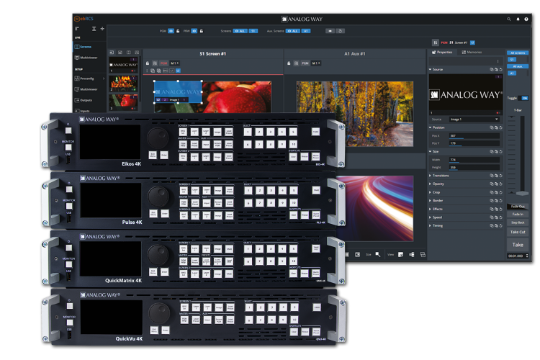Collapse the Size section

click(430, 152)
